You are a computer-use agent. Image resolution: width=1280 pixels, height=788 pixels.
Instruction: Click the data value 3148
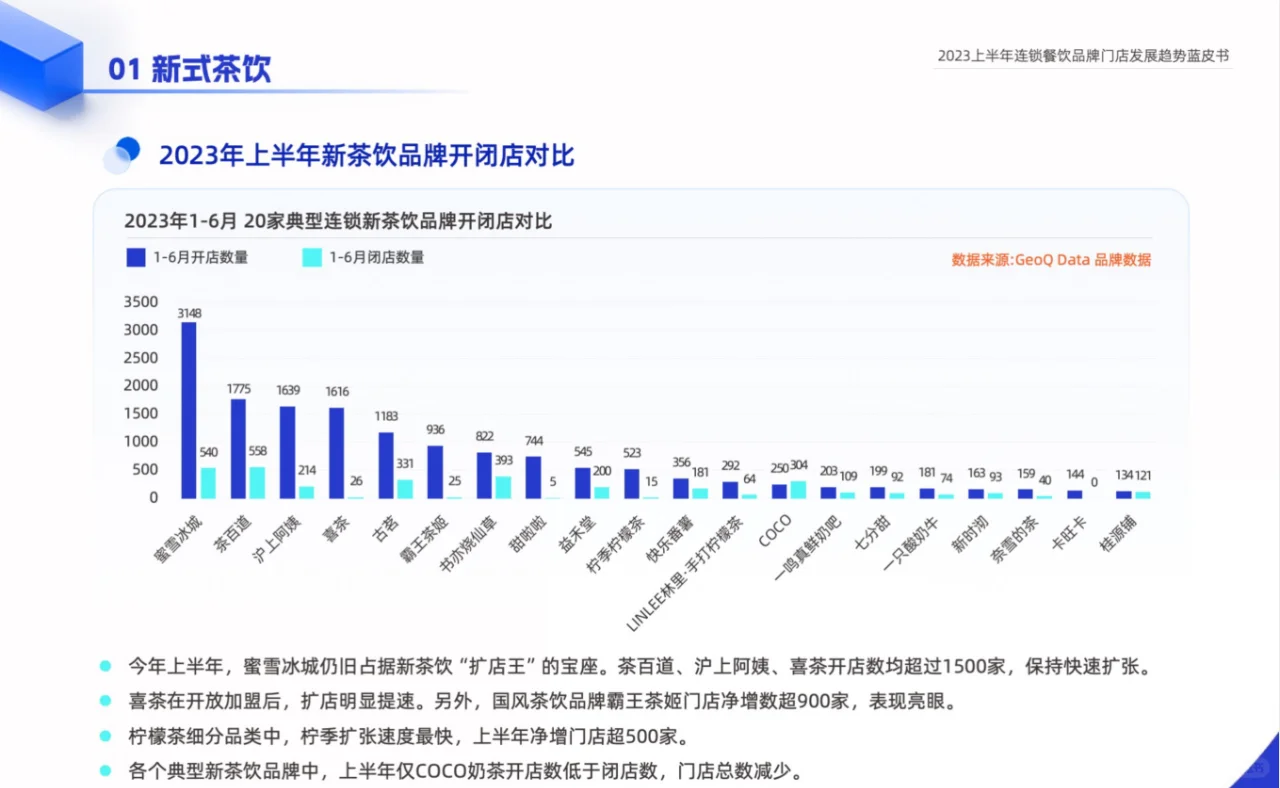tap(189, 313)
